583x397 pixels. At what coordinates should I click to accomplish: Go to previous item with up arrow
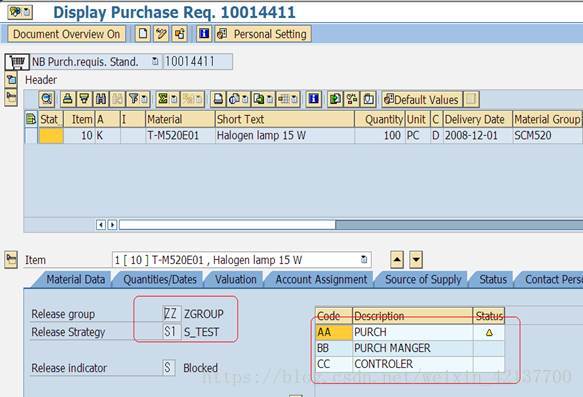coord(397,259)
